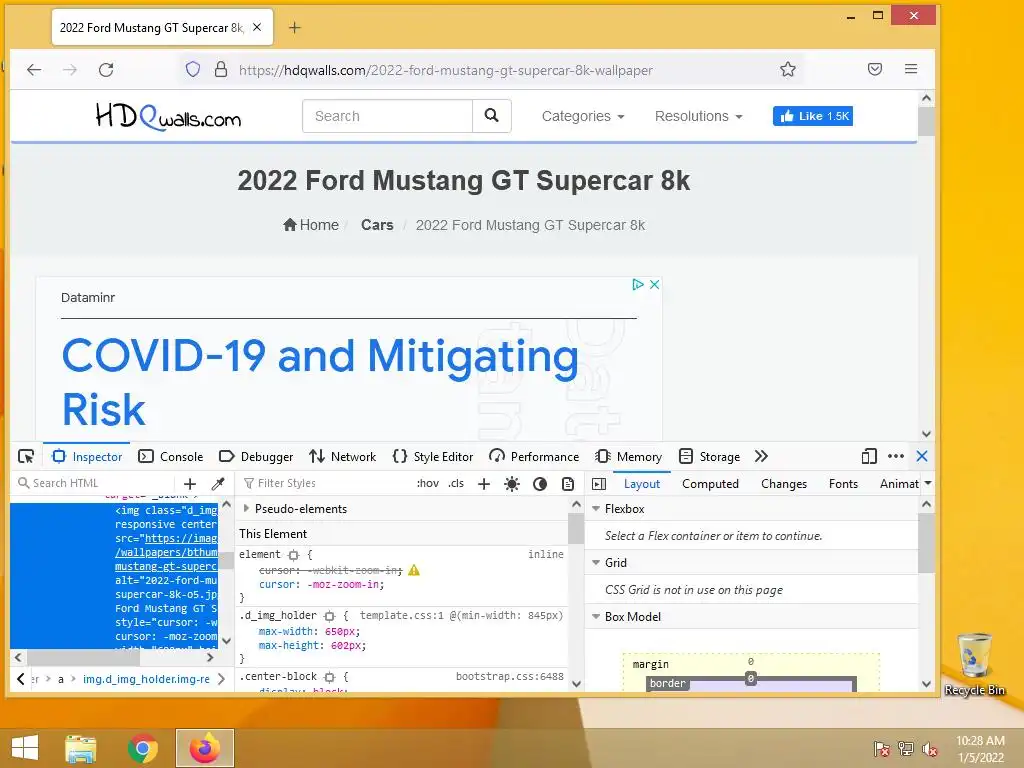Select the Layout sidebar tab
This screenshot has height=768, width=1024.
[642, 484]
